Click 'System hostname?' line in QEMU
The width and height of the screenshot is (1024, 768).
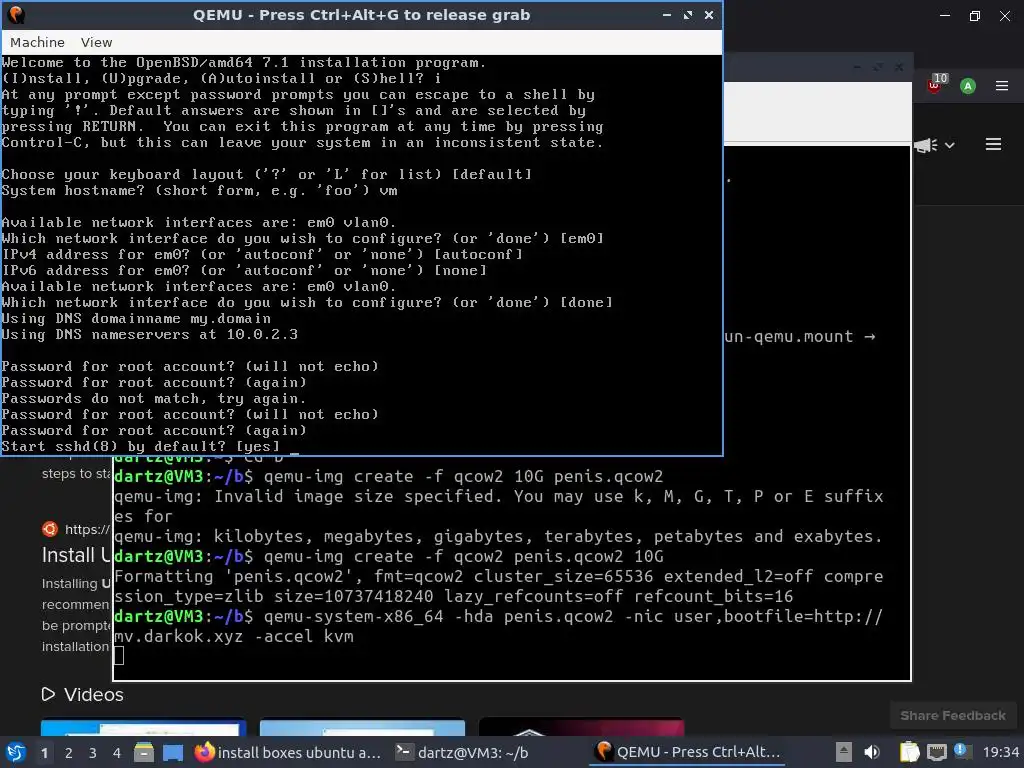point(199,191)
